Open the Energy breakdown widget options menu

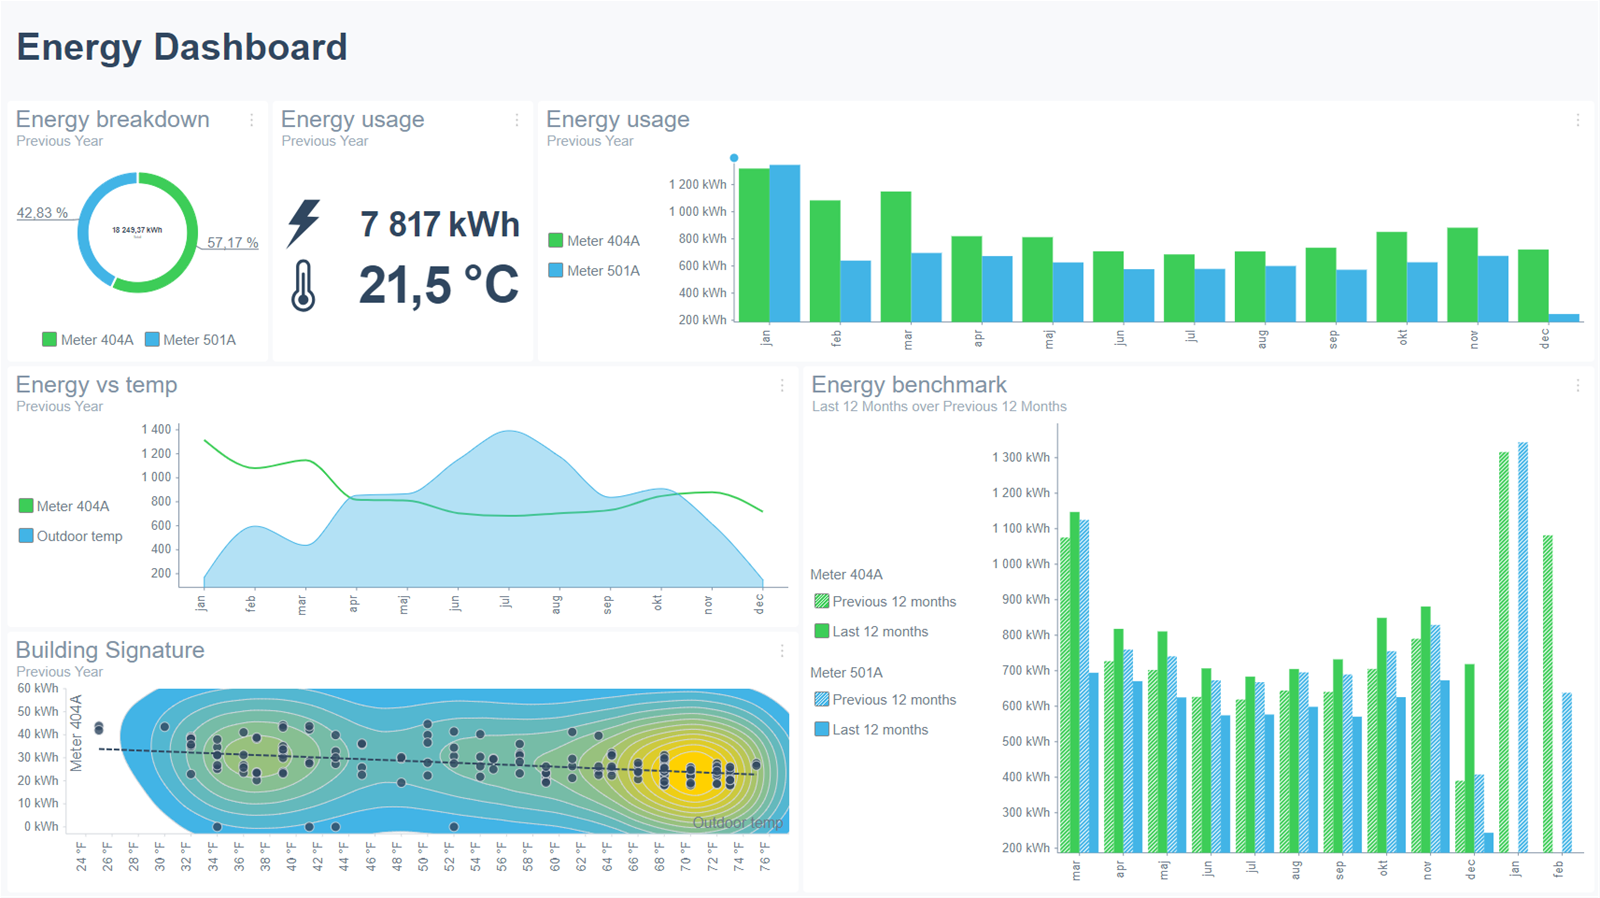(251, 120)
